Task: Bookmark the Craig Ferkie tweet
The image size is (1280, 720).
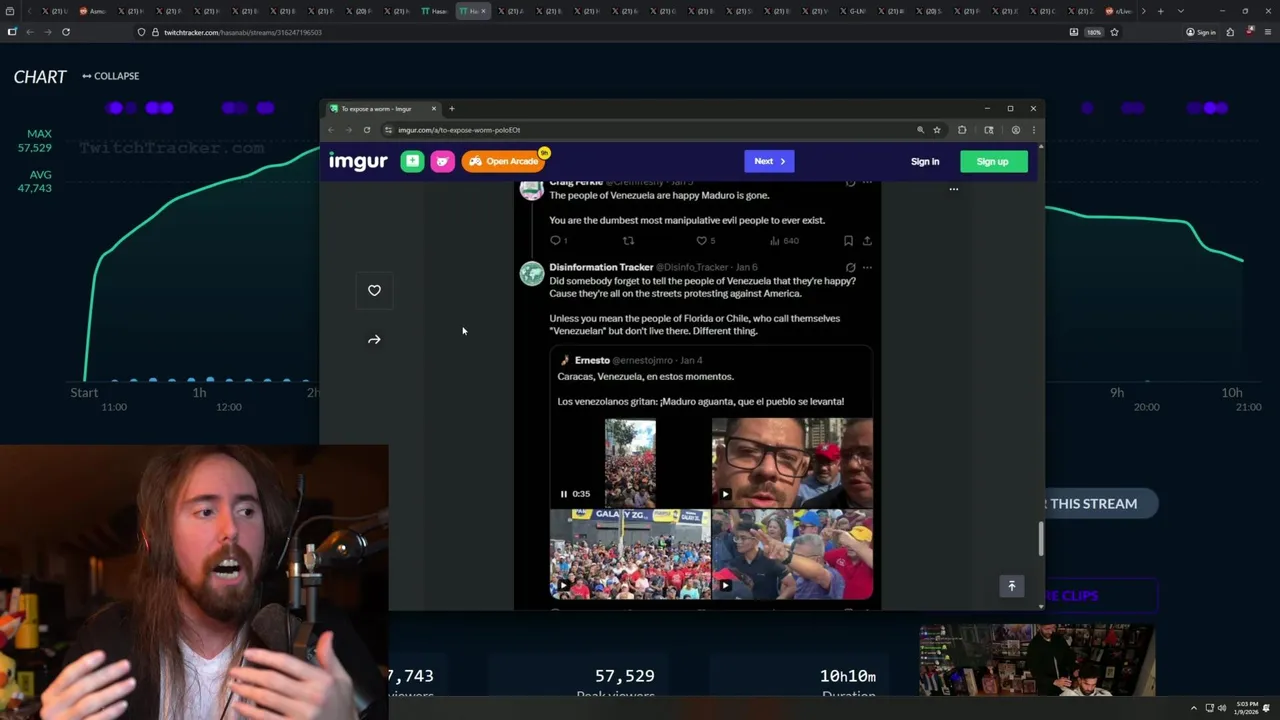Action: click(x=848, y=240)
